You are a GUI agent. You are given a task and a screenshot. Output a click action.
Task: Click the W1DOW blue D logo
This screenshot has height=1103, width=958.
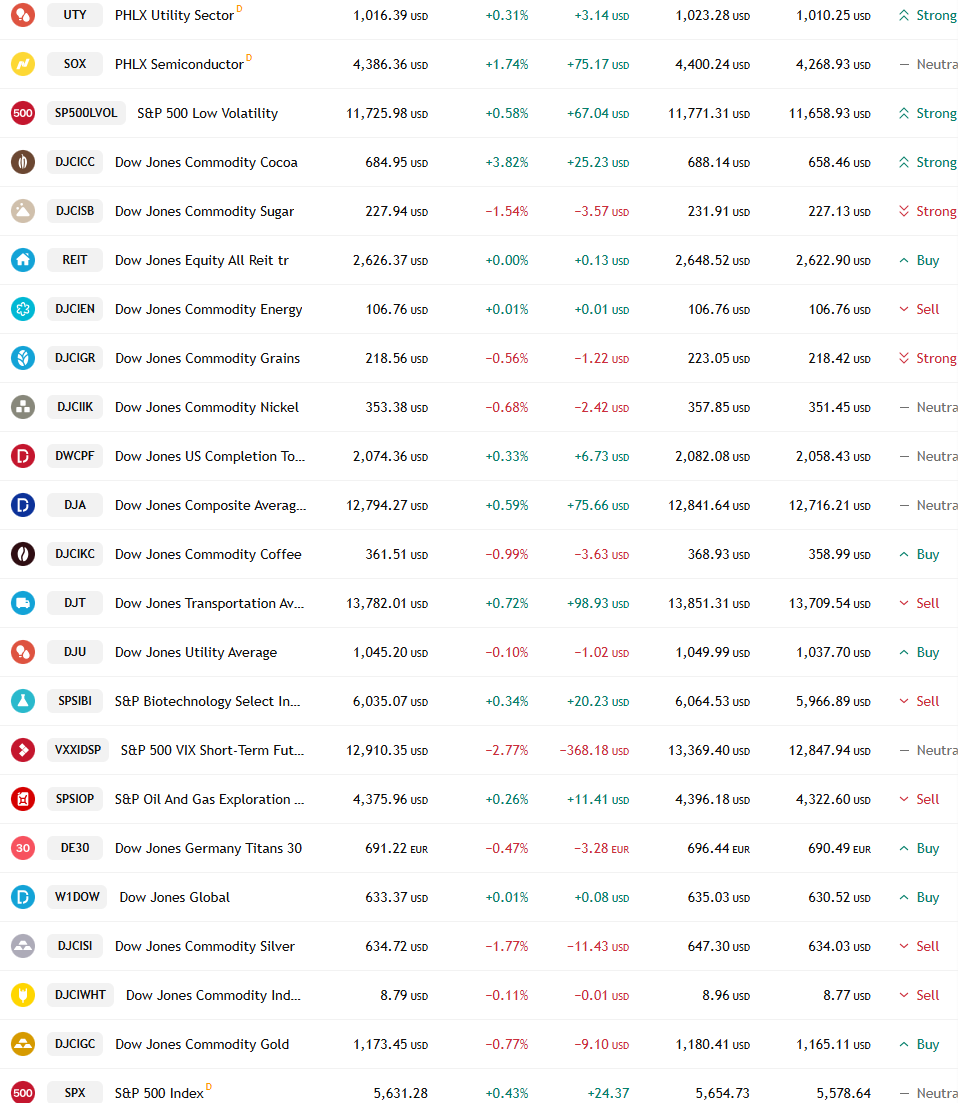[23, 897]
